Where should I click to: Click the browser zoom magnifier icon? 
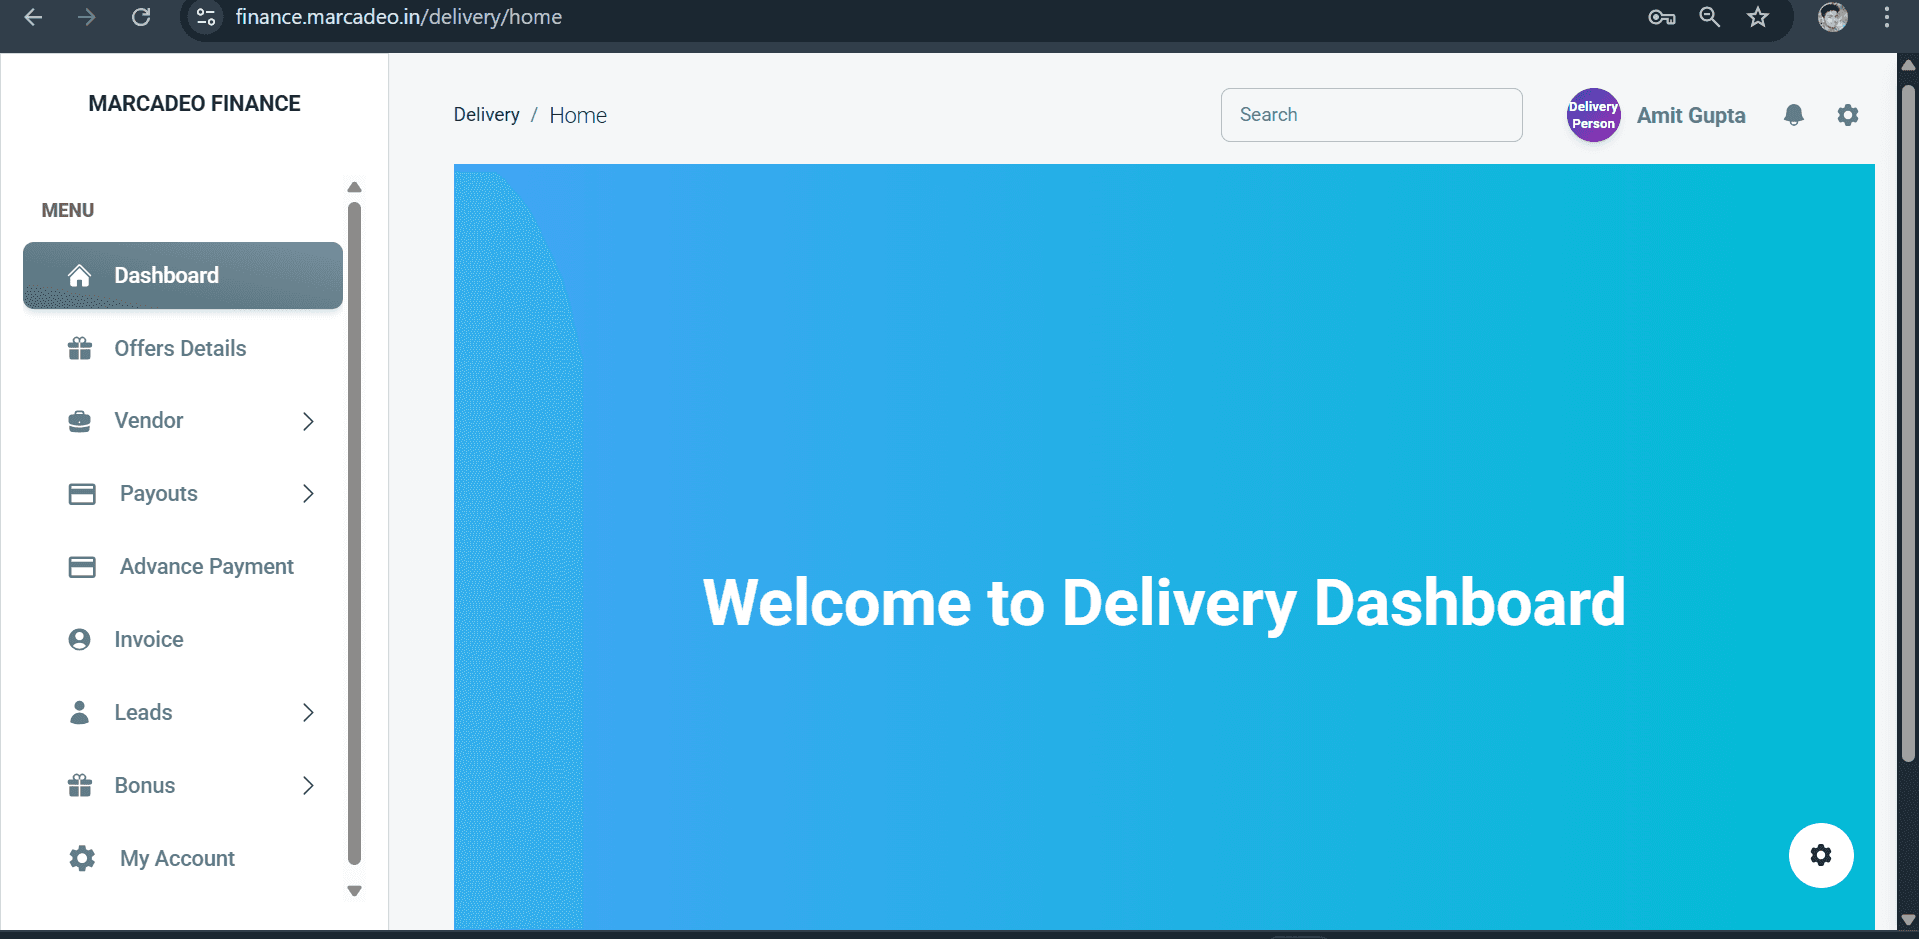1709,17
